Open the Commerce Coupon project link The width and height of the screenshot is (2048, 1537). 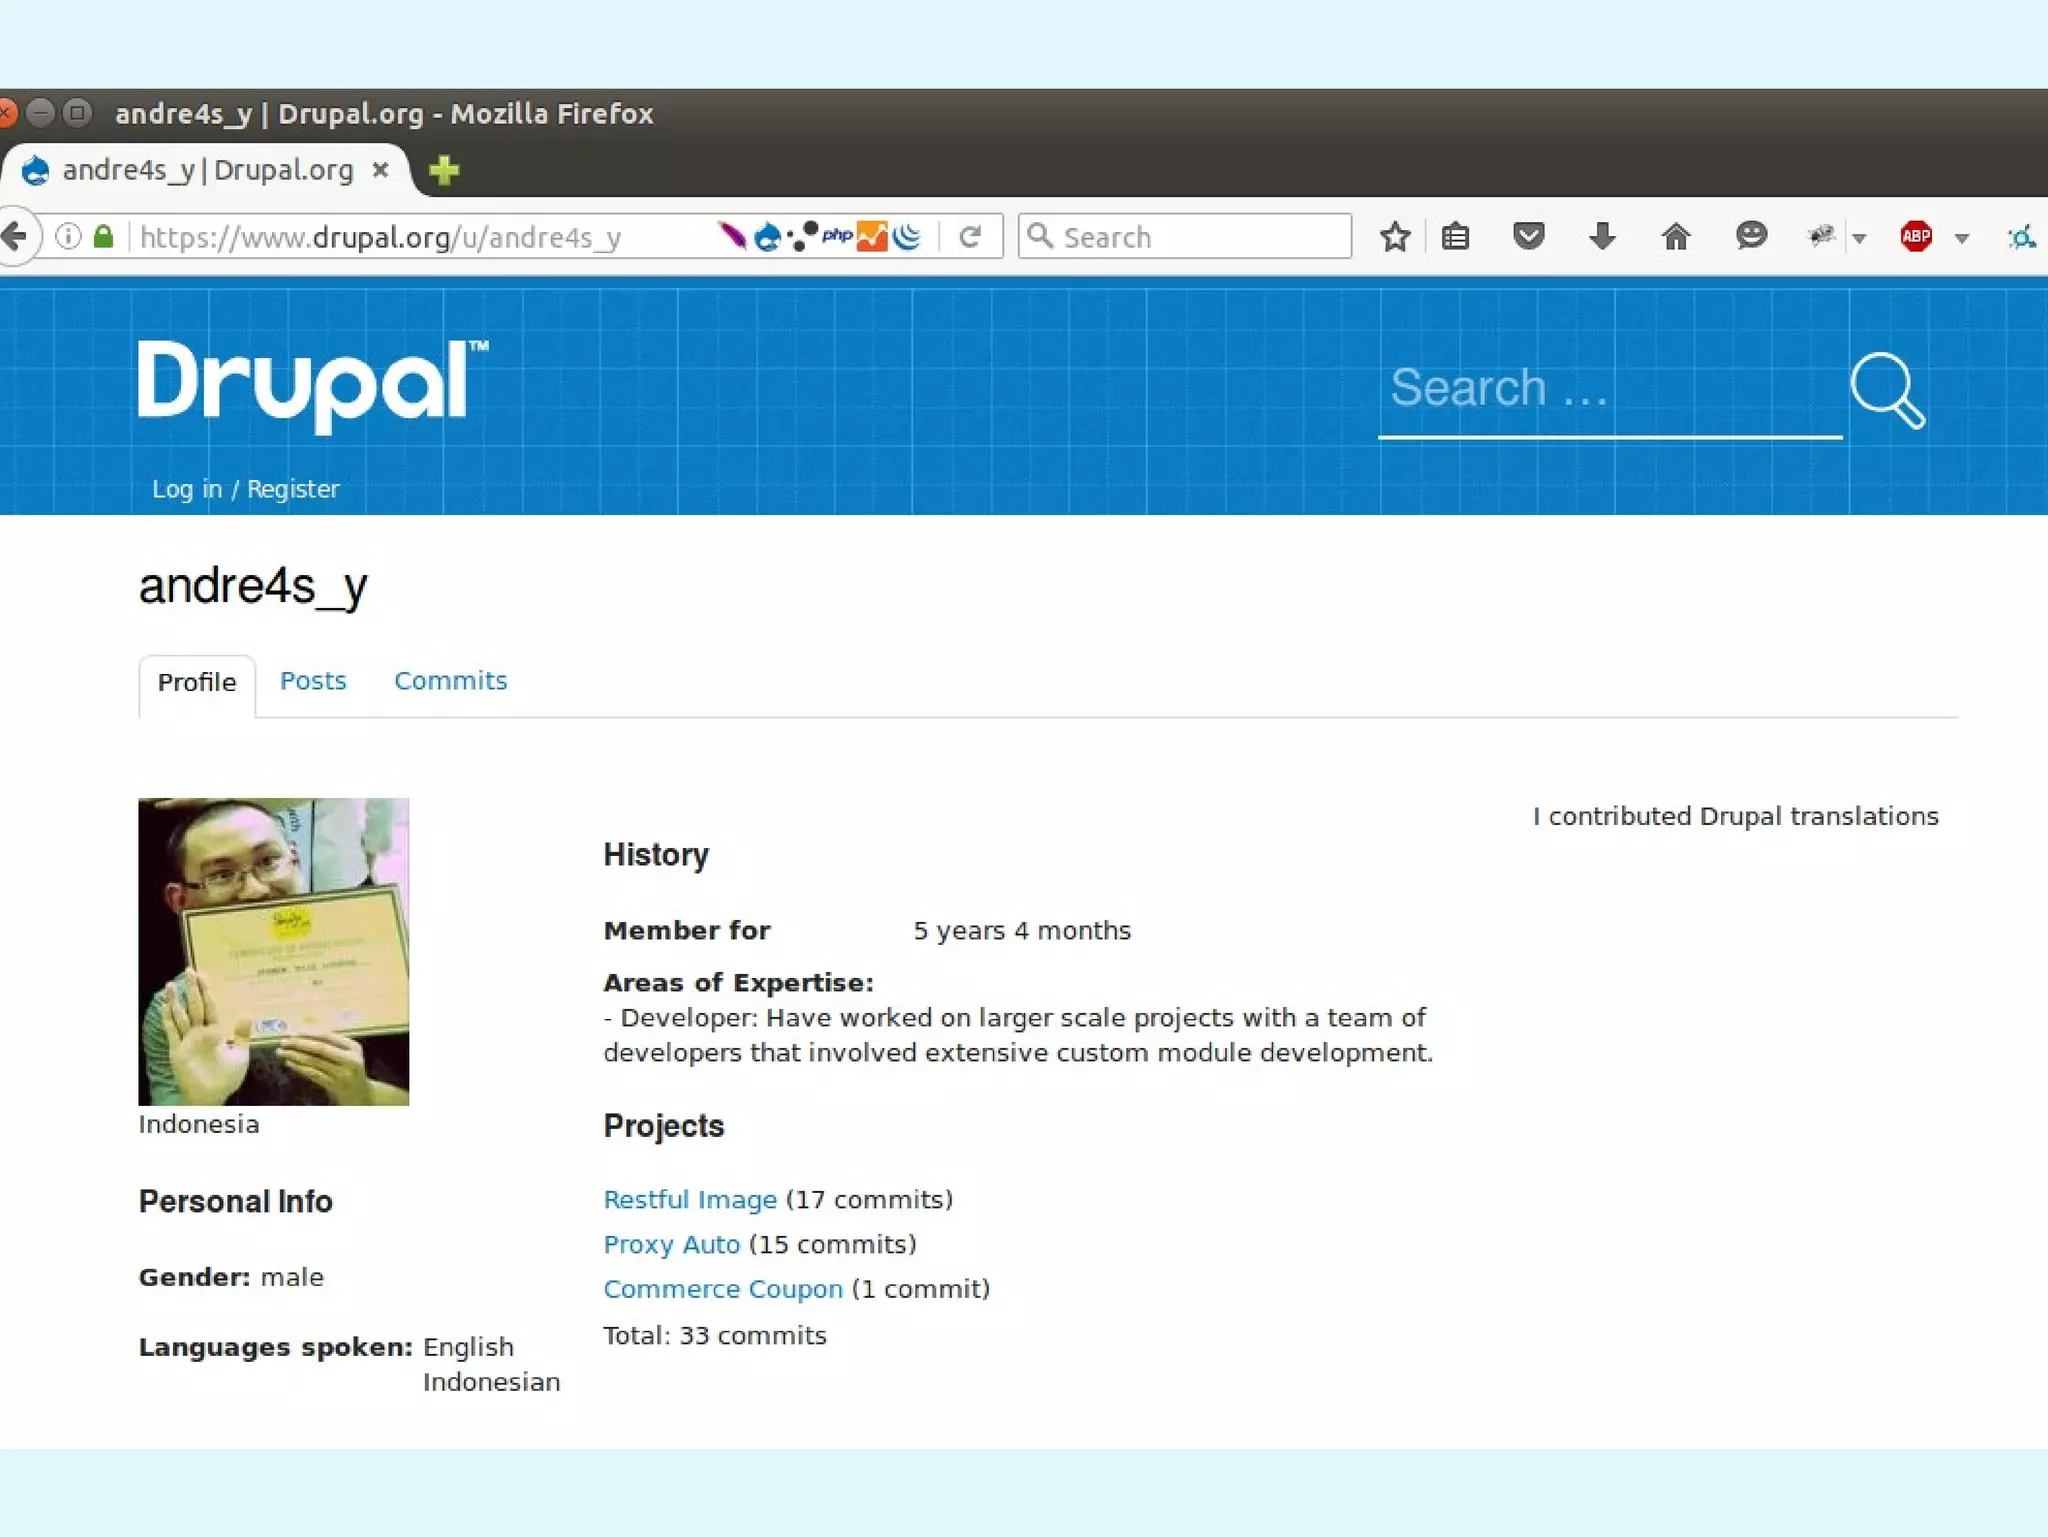(x=723, y=1289)
